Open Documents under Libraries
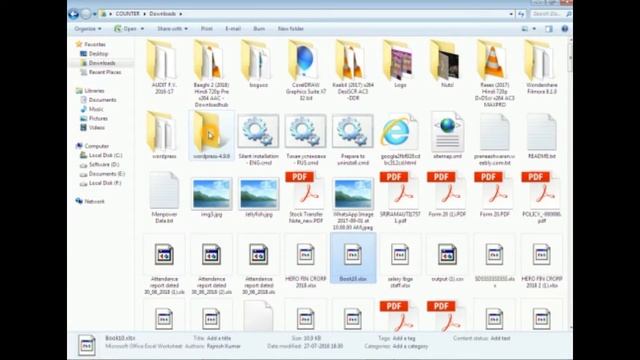The width and height of the screenshot is (640, 360). click(102, 100)
